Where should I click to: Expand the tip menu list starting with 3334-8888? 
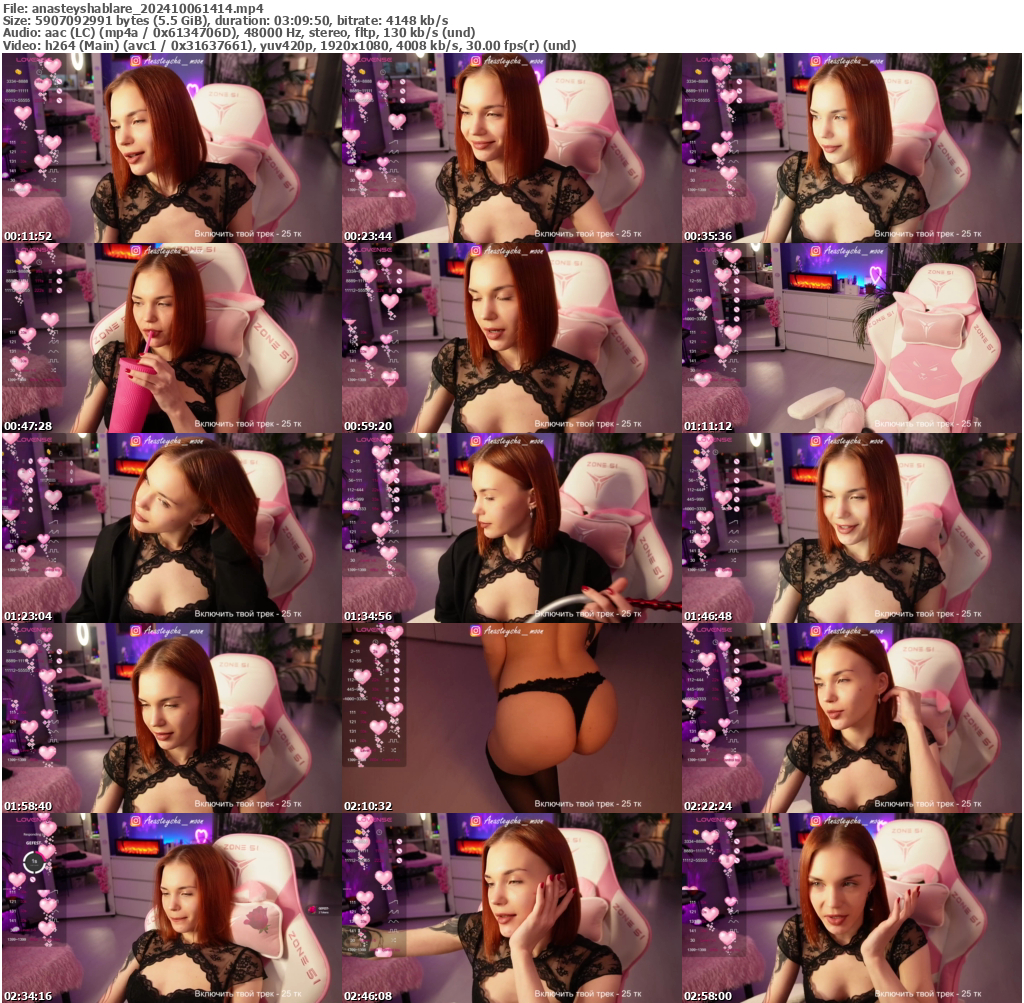point(17,81)
